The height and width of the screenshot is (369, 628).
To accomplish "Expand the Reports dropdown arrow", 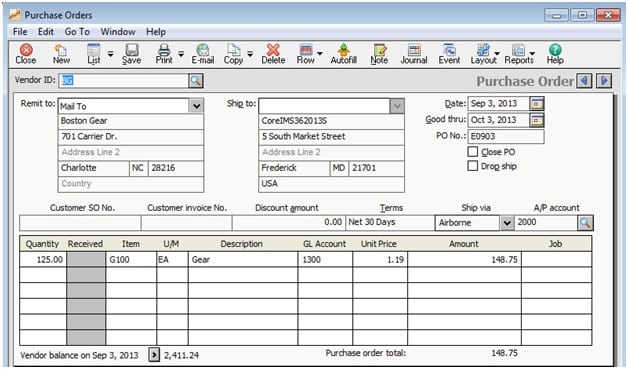I will point(532,53).
